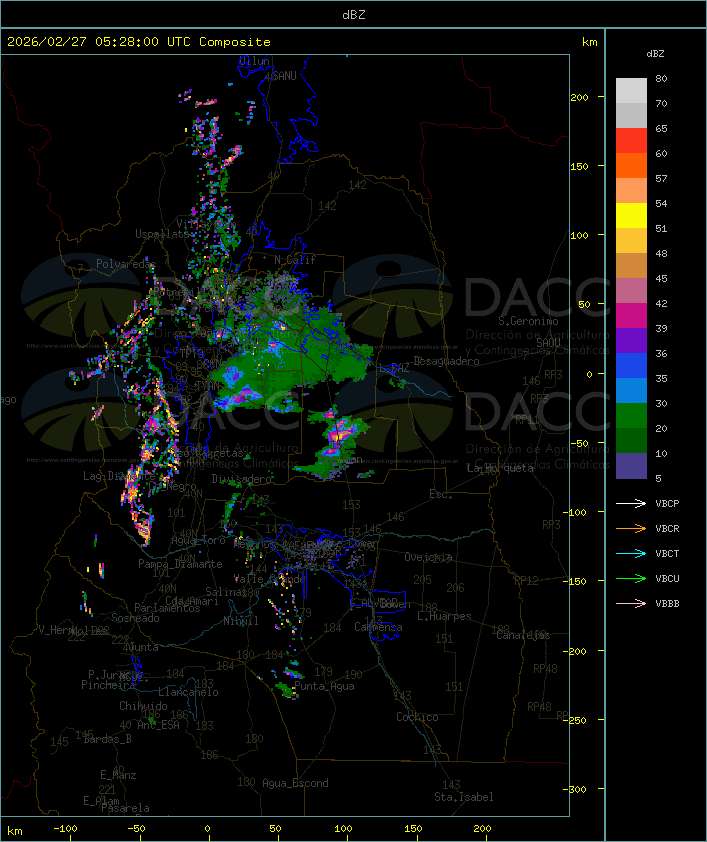Click the Canalejas place label
The image size is (707, 842).
coord(523,635)
